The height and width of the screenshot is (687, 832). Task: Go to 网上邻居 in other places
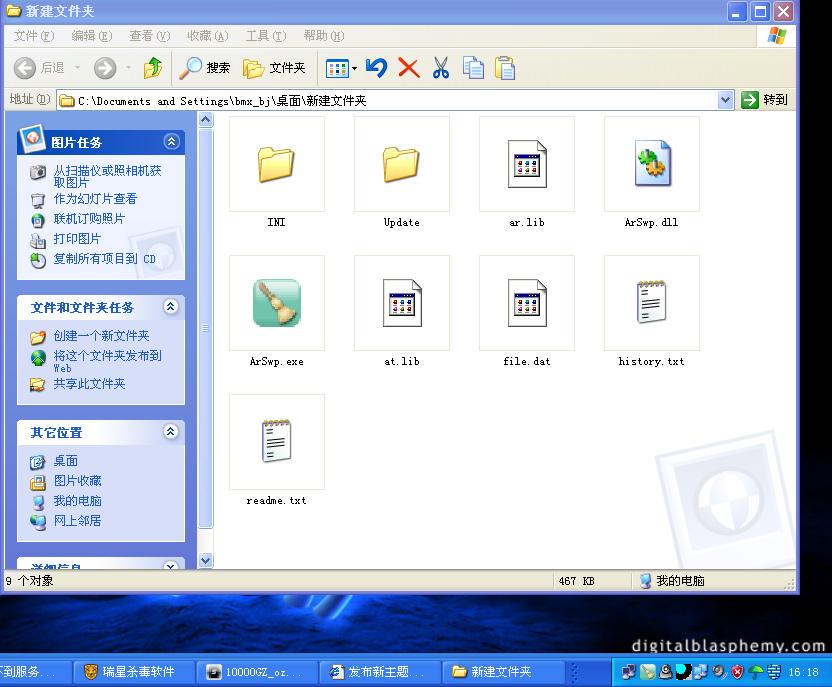tap(77, 521)
